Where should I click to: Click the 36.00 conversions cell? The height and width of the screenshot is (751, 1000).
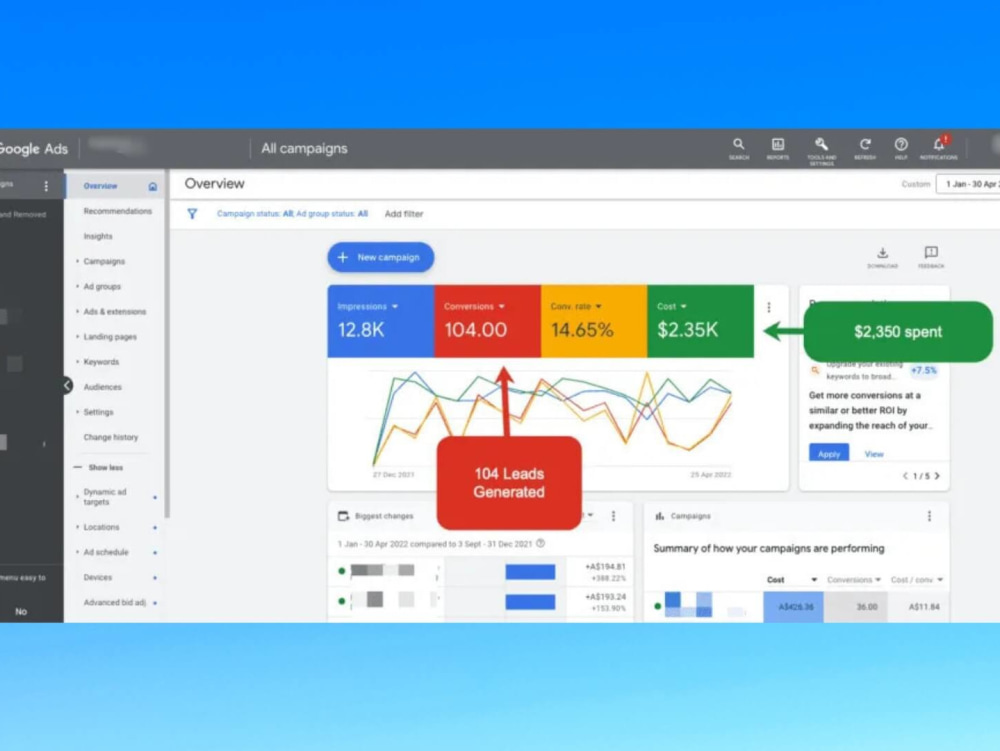tap(867, 606)
